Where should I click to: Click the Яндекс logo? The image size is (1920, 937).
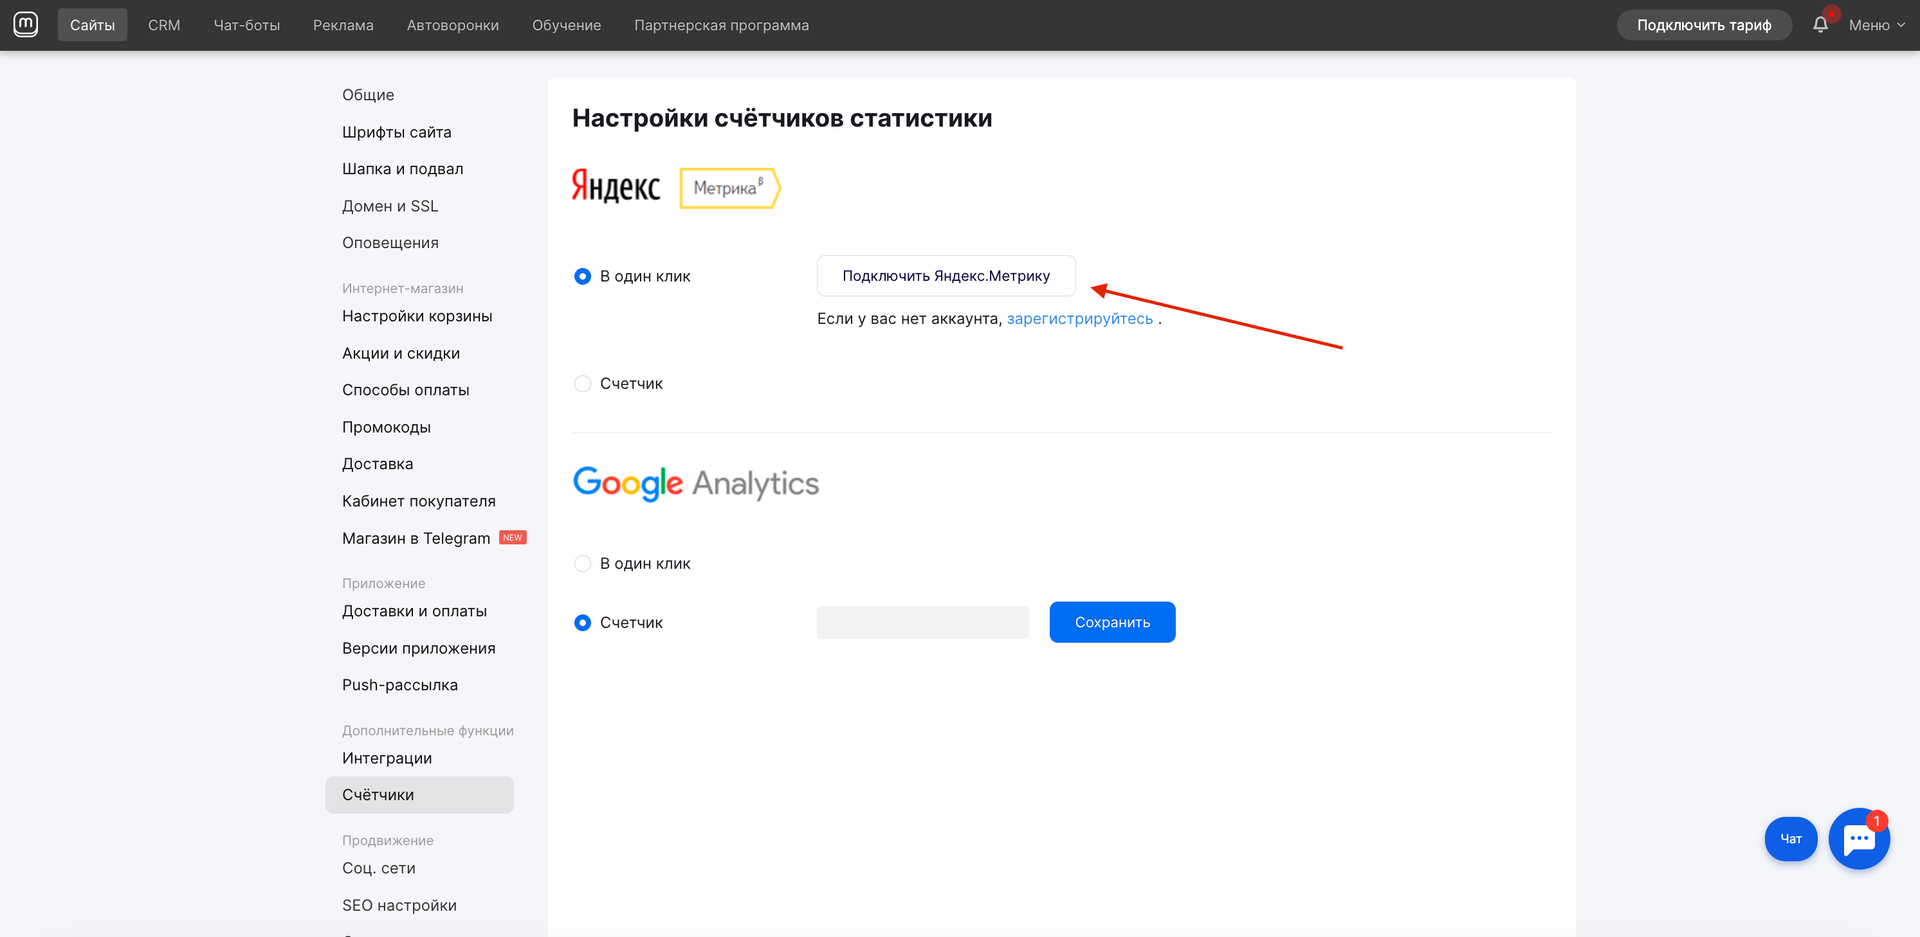click(x=616, y=186)
